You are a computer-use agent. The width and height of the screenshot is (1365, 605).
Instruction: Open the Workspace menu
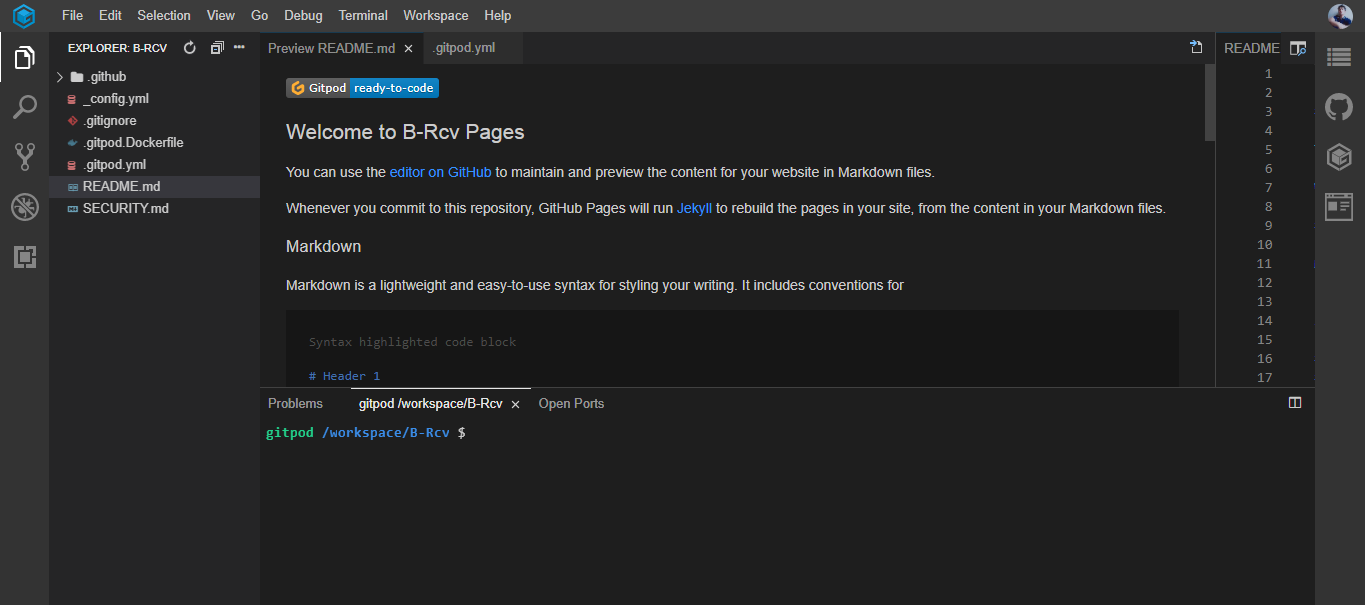[436, 16]
